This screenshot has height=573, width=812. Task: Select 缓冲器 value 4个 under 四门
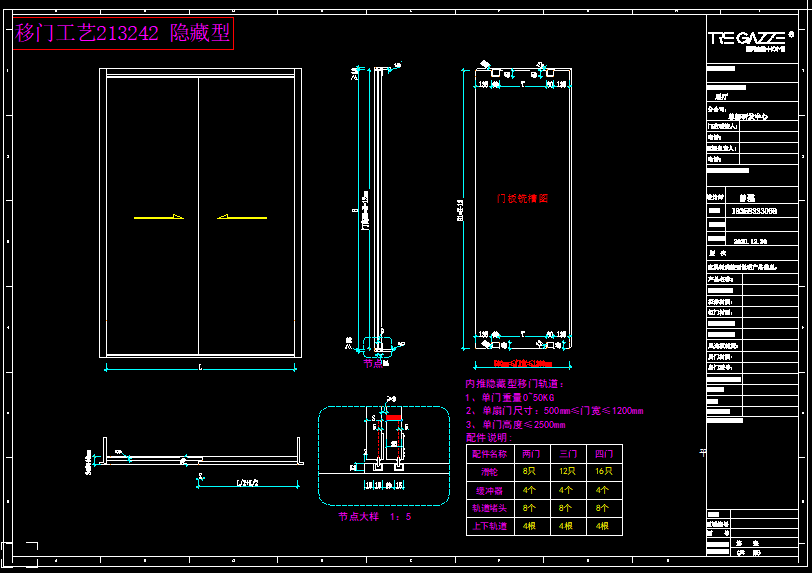pyautogui.click(x=602, y=490)
